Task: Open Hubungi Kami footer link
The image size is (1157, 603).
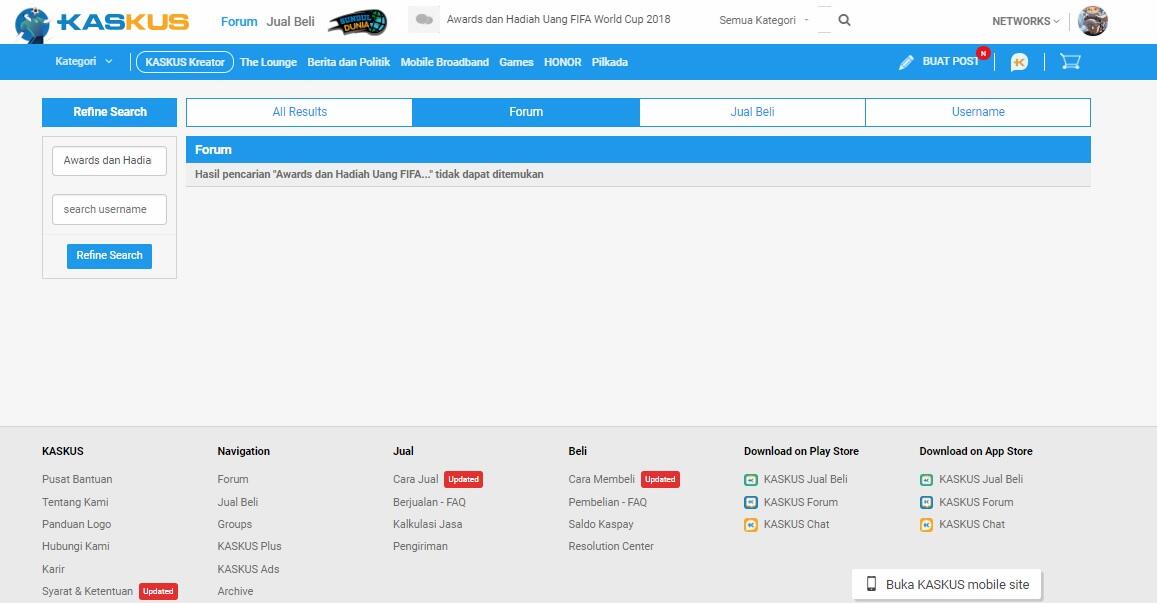Action: pos(76,547)
